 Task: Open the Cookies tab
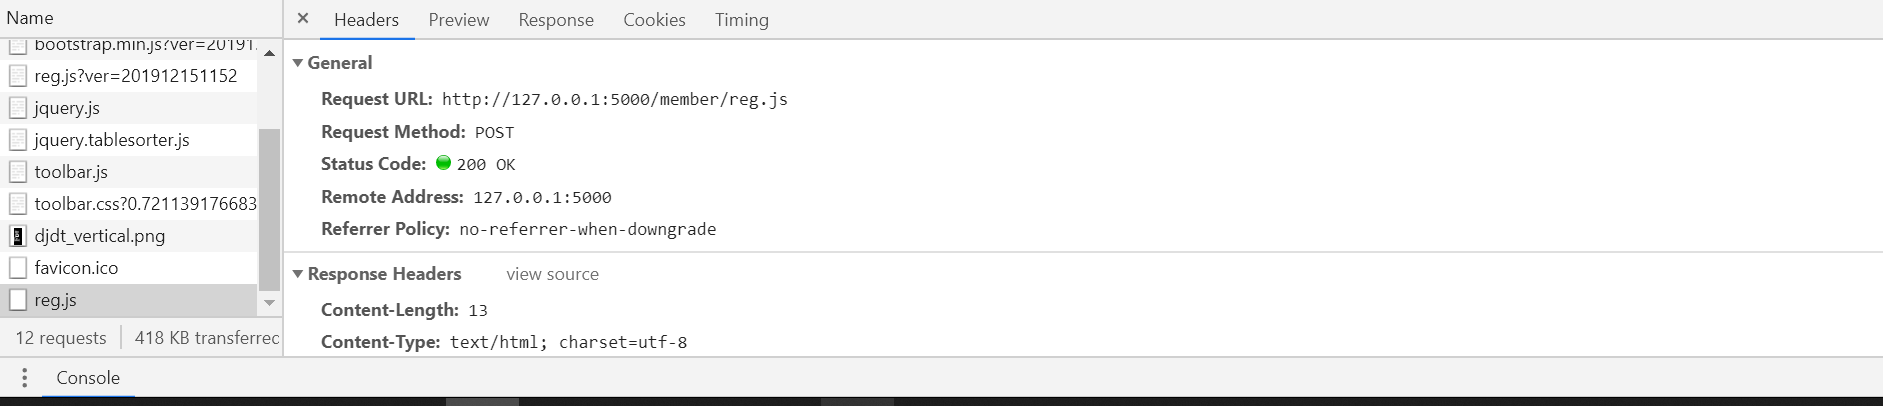tap(654, 20)
